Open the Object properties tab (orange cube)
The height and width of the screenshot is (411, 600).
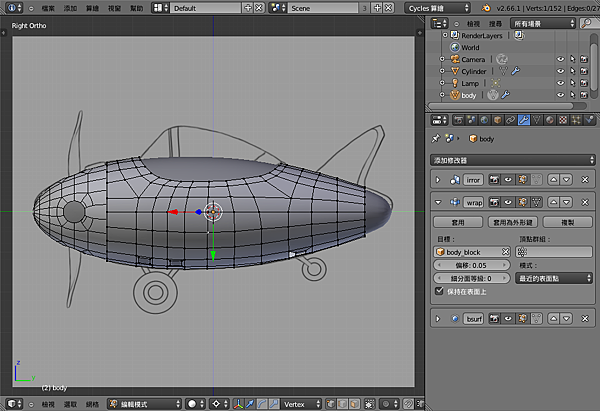click(497, 120)
